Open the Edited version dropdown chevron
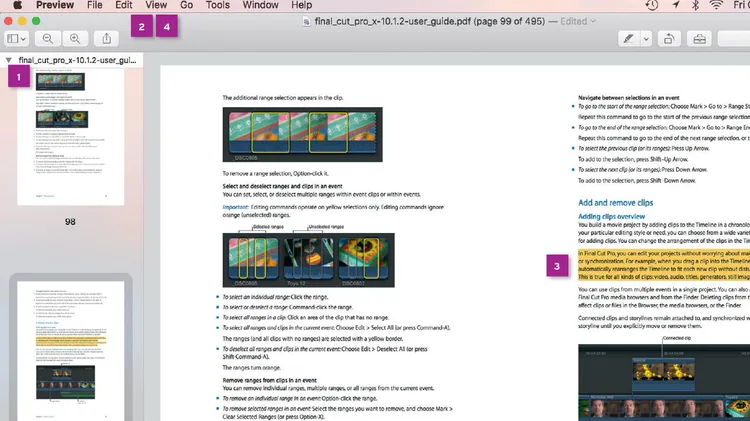Image resolution: width=750 pixels, height=421 pixels. click(593, 22)
